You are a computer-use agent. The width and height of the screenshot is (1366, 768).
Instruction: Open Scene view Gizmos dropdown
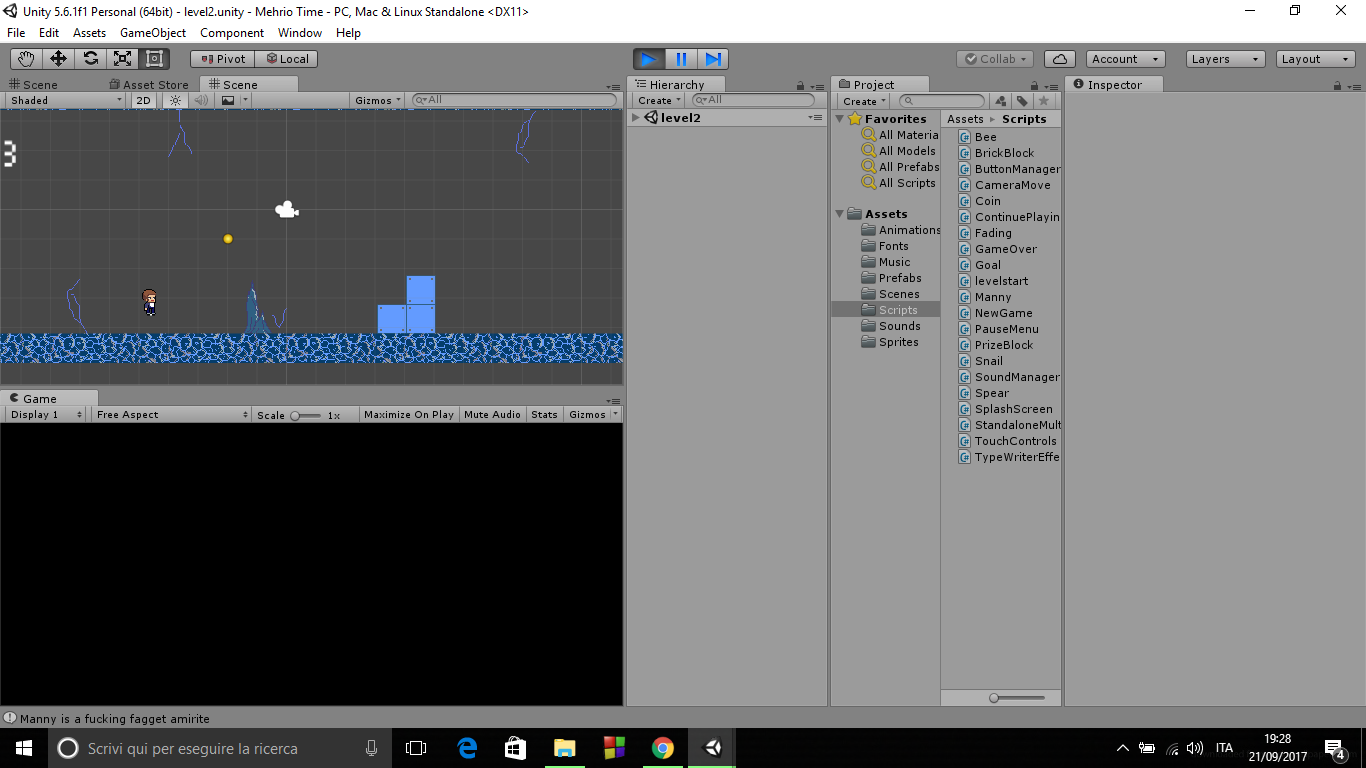click(379, 100)
